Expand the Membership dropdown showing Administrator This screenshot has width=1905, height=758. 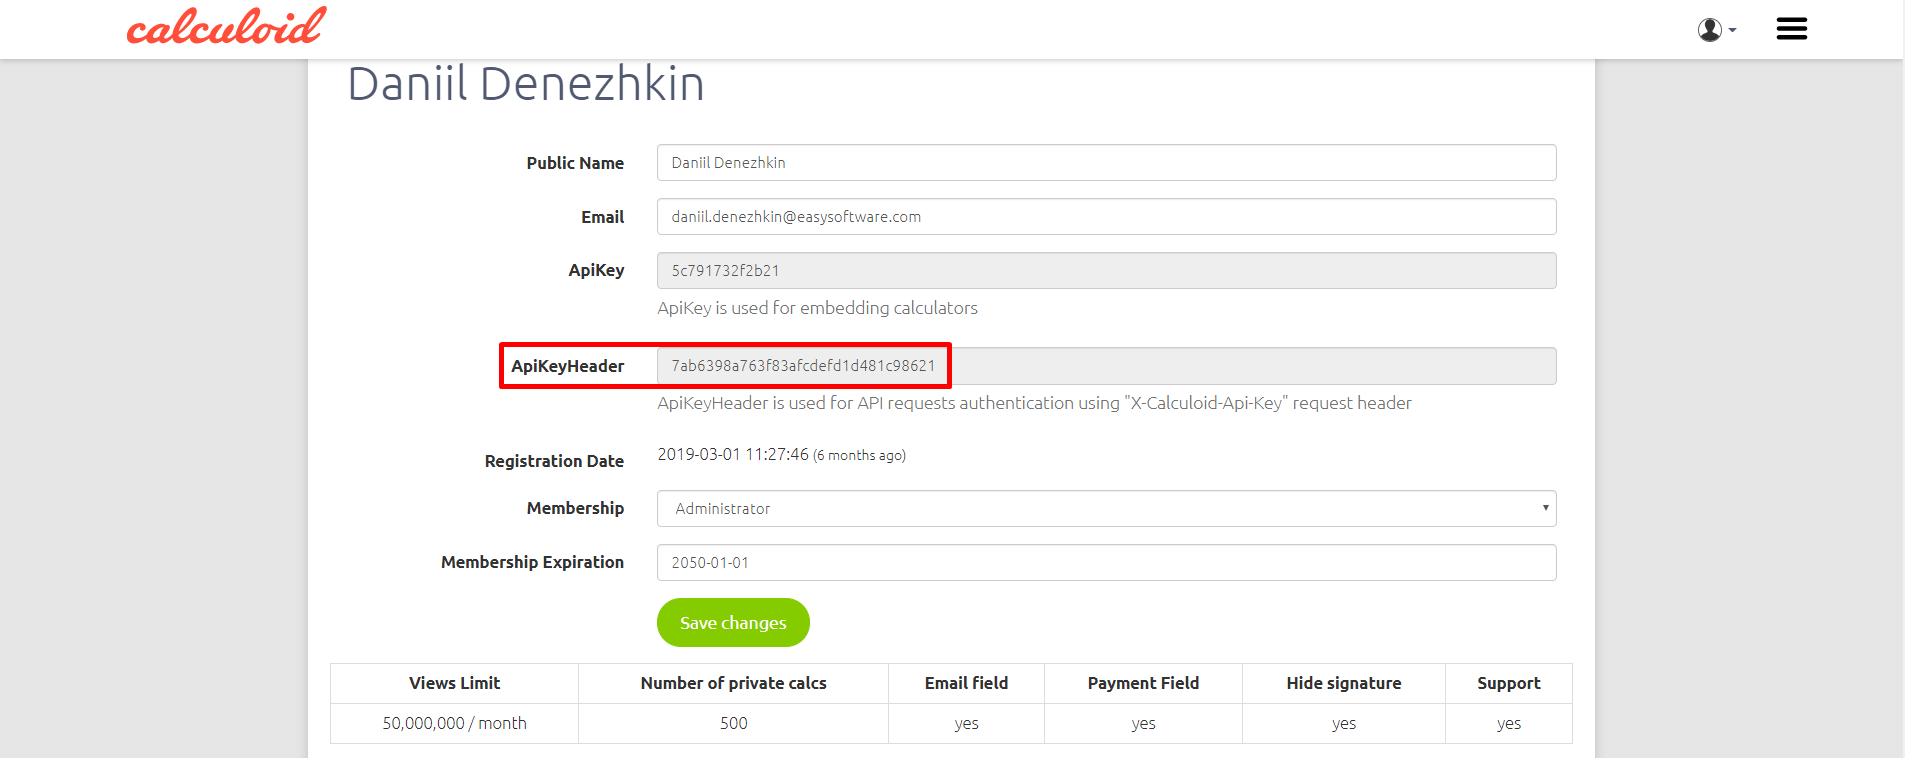tap(1106, 509)
